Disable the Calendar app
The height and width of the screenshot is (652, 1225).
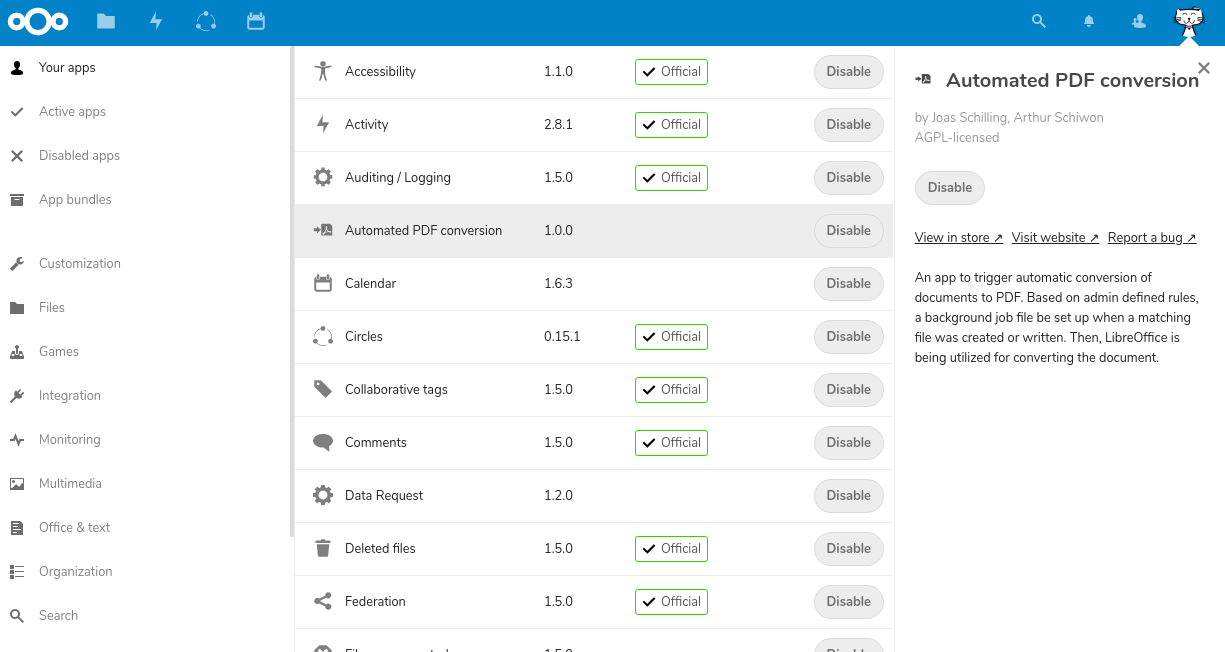pos(849,283)
